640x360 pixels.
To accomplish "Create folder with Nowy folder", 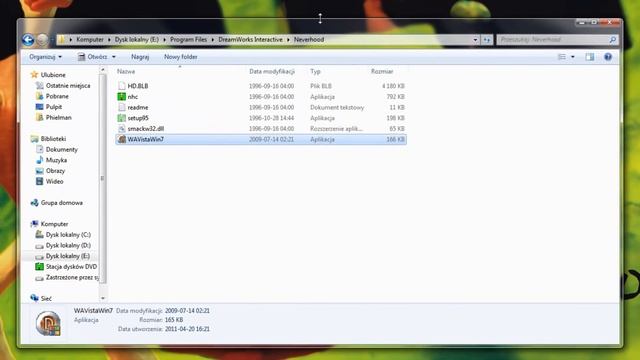I will point(180,57).
